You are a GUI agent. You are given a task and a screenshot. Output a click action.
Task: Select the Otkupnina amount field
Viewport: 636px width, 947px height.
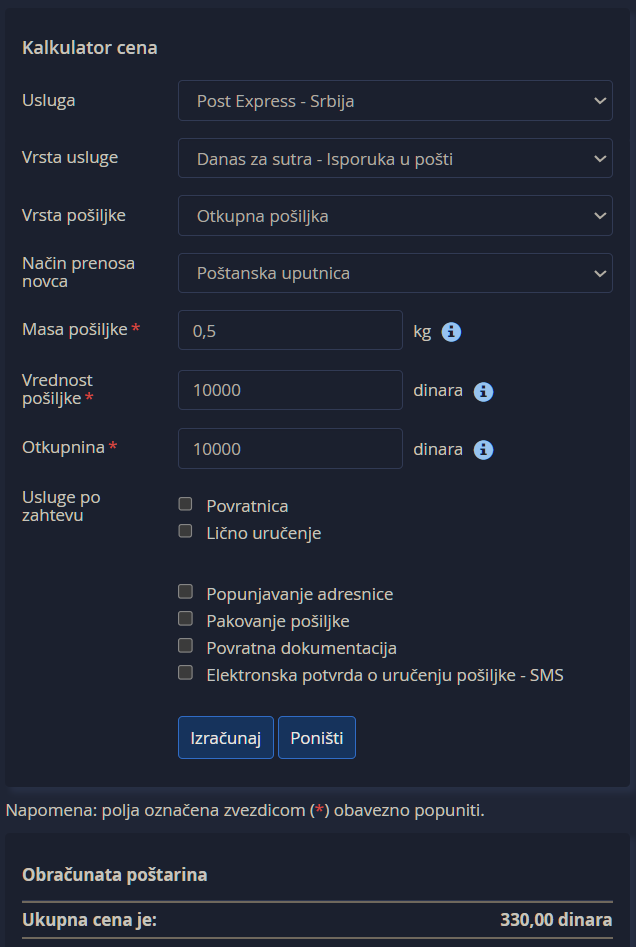click(290, 449)
